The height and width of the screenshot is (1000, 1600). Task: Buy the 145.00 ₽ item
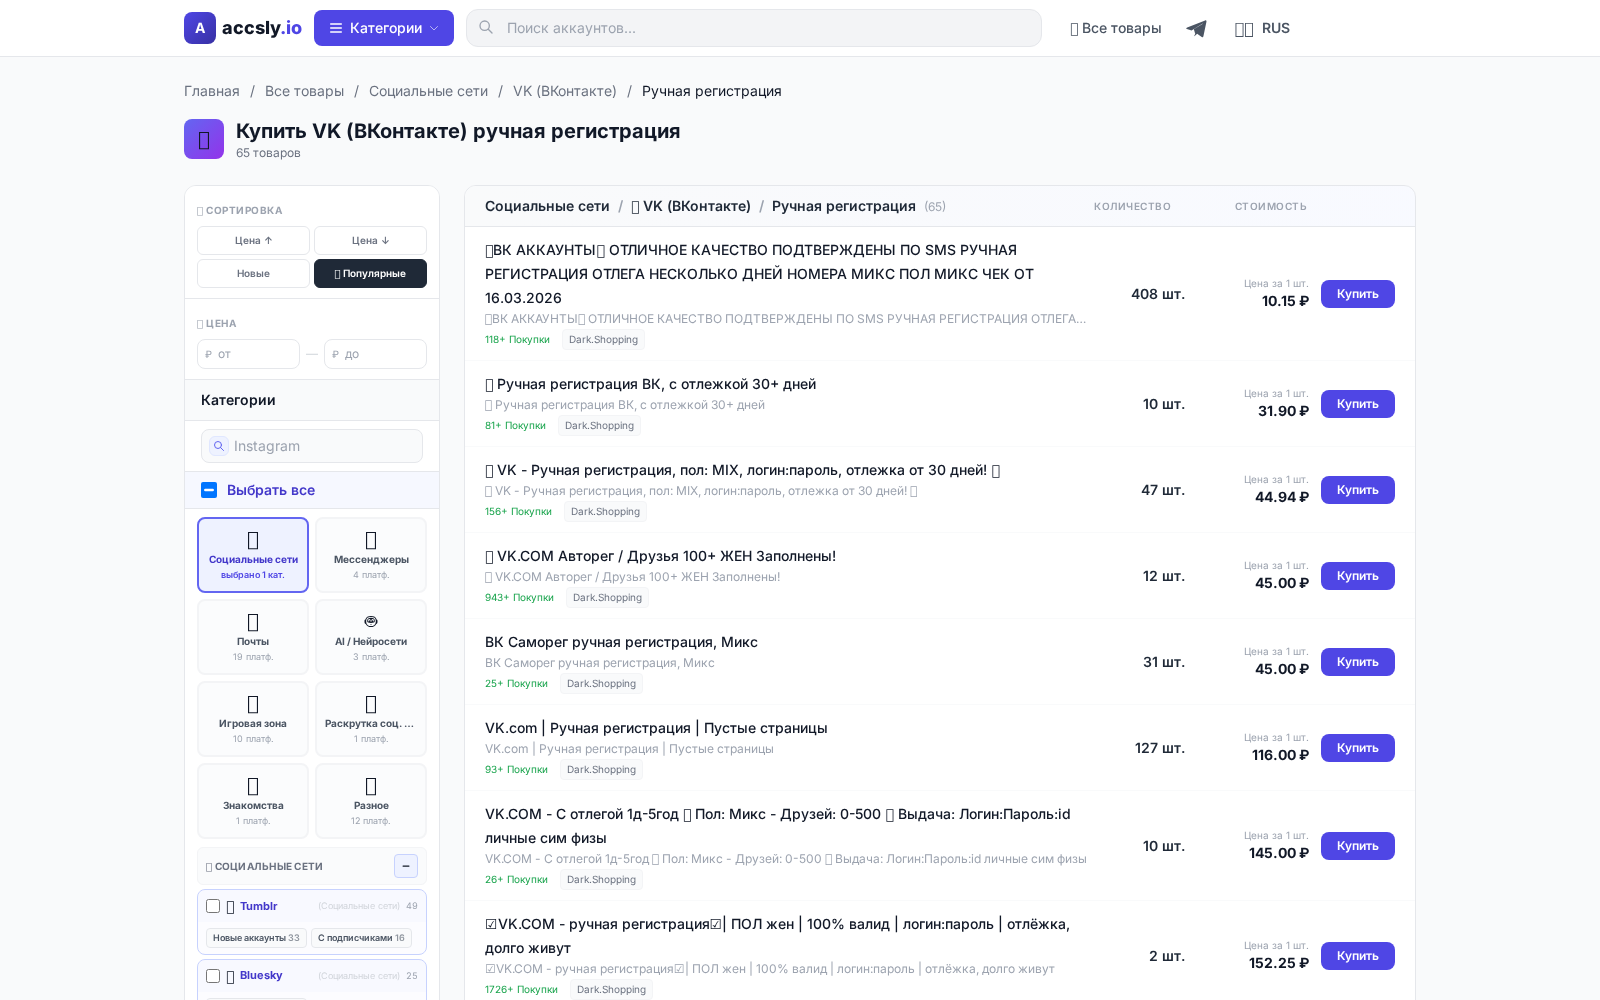point(1358,846)
